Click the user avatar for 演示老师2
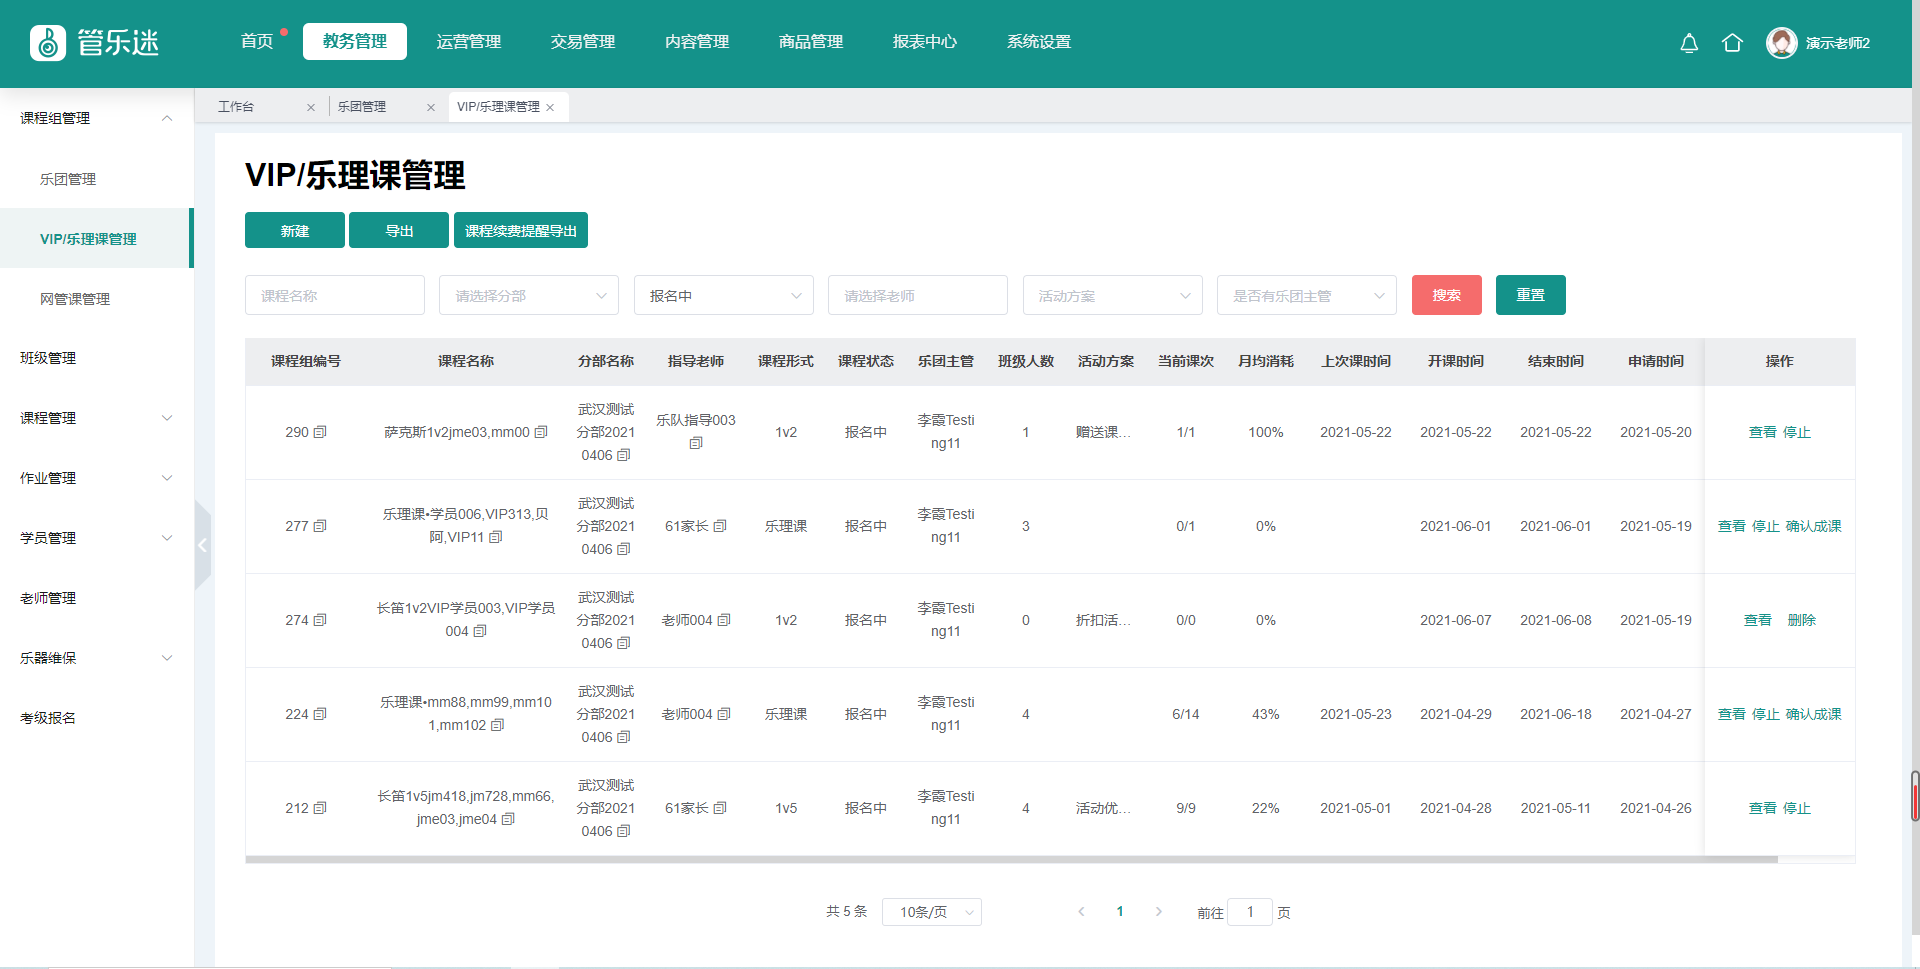Viewport: 1920px width, 969px height. pos(1781,43)
